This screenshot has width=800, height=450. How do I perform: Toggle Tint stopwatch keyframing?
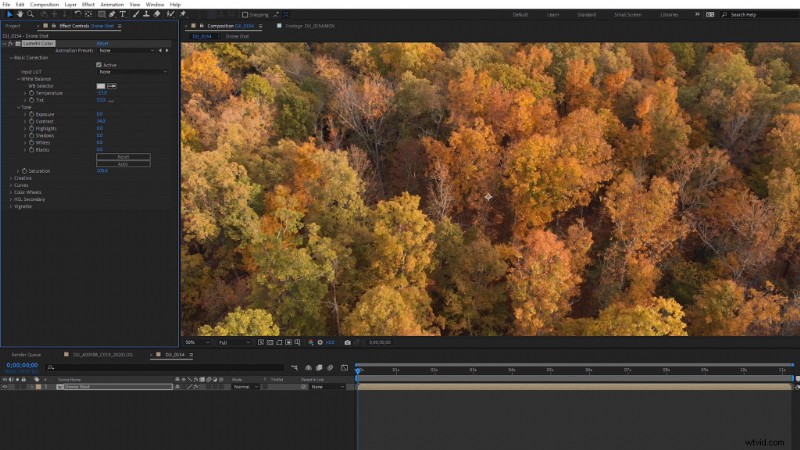[x=32, y=101]
